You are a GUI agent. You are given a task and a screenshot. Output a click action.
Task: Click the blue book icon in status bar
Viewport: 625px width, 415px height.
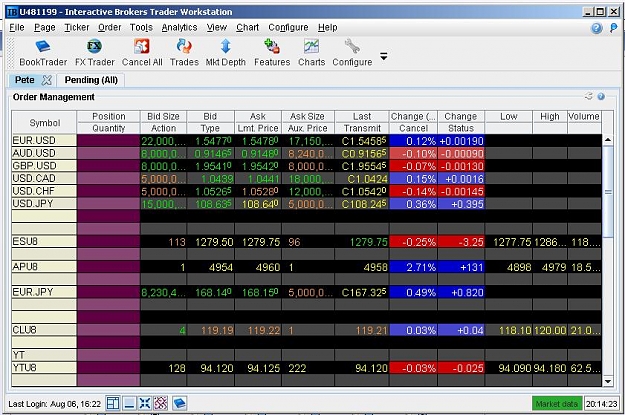(179, 403)
